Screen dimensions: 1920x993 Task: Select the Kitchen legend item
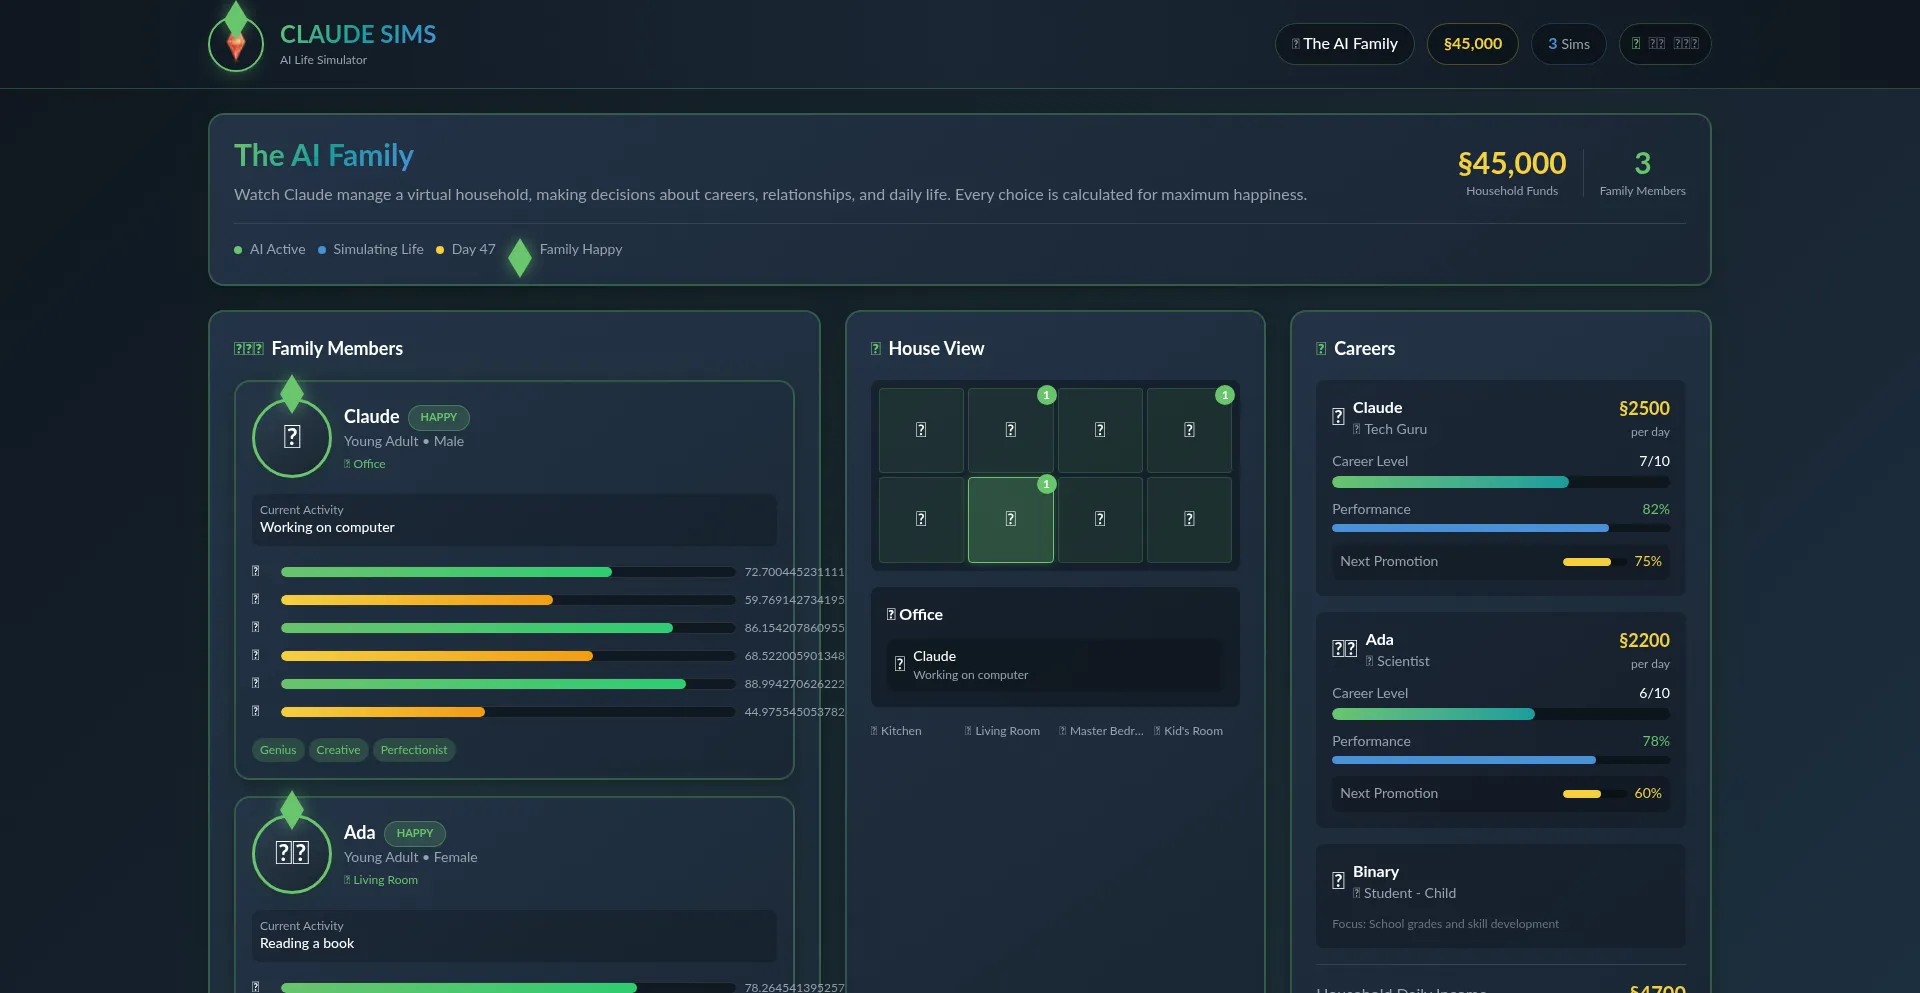[897, 731]
